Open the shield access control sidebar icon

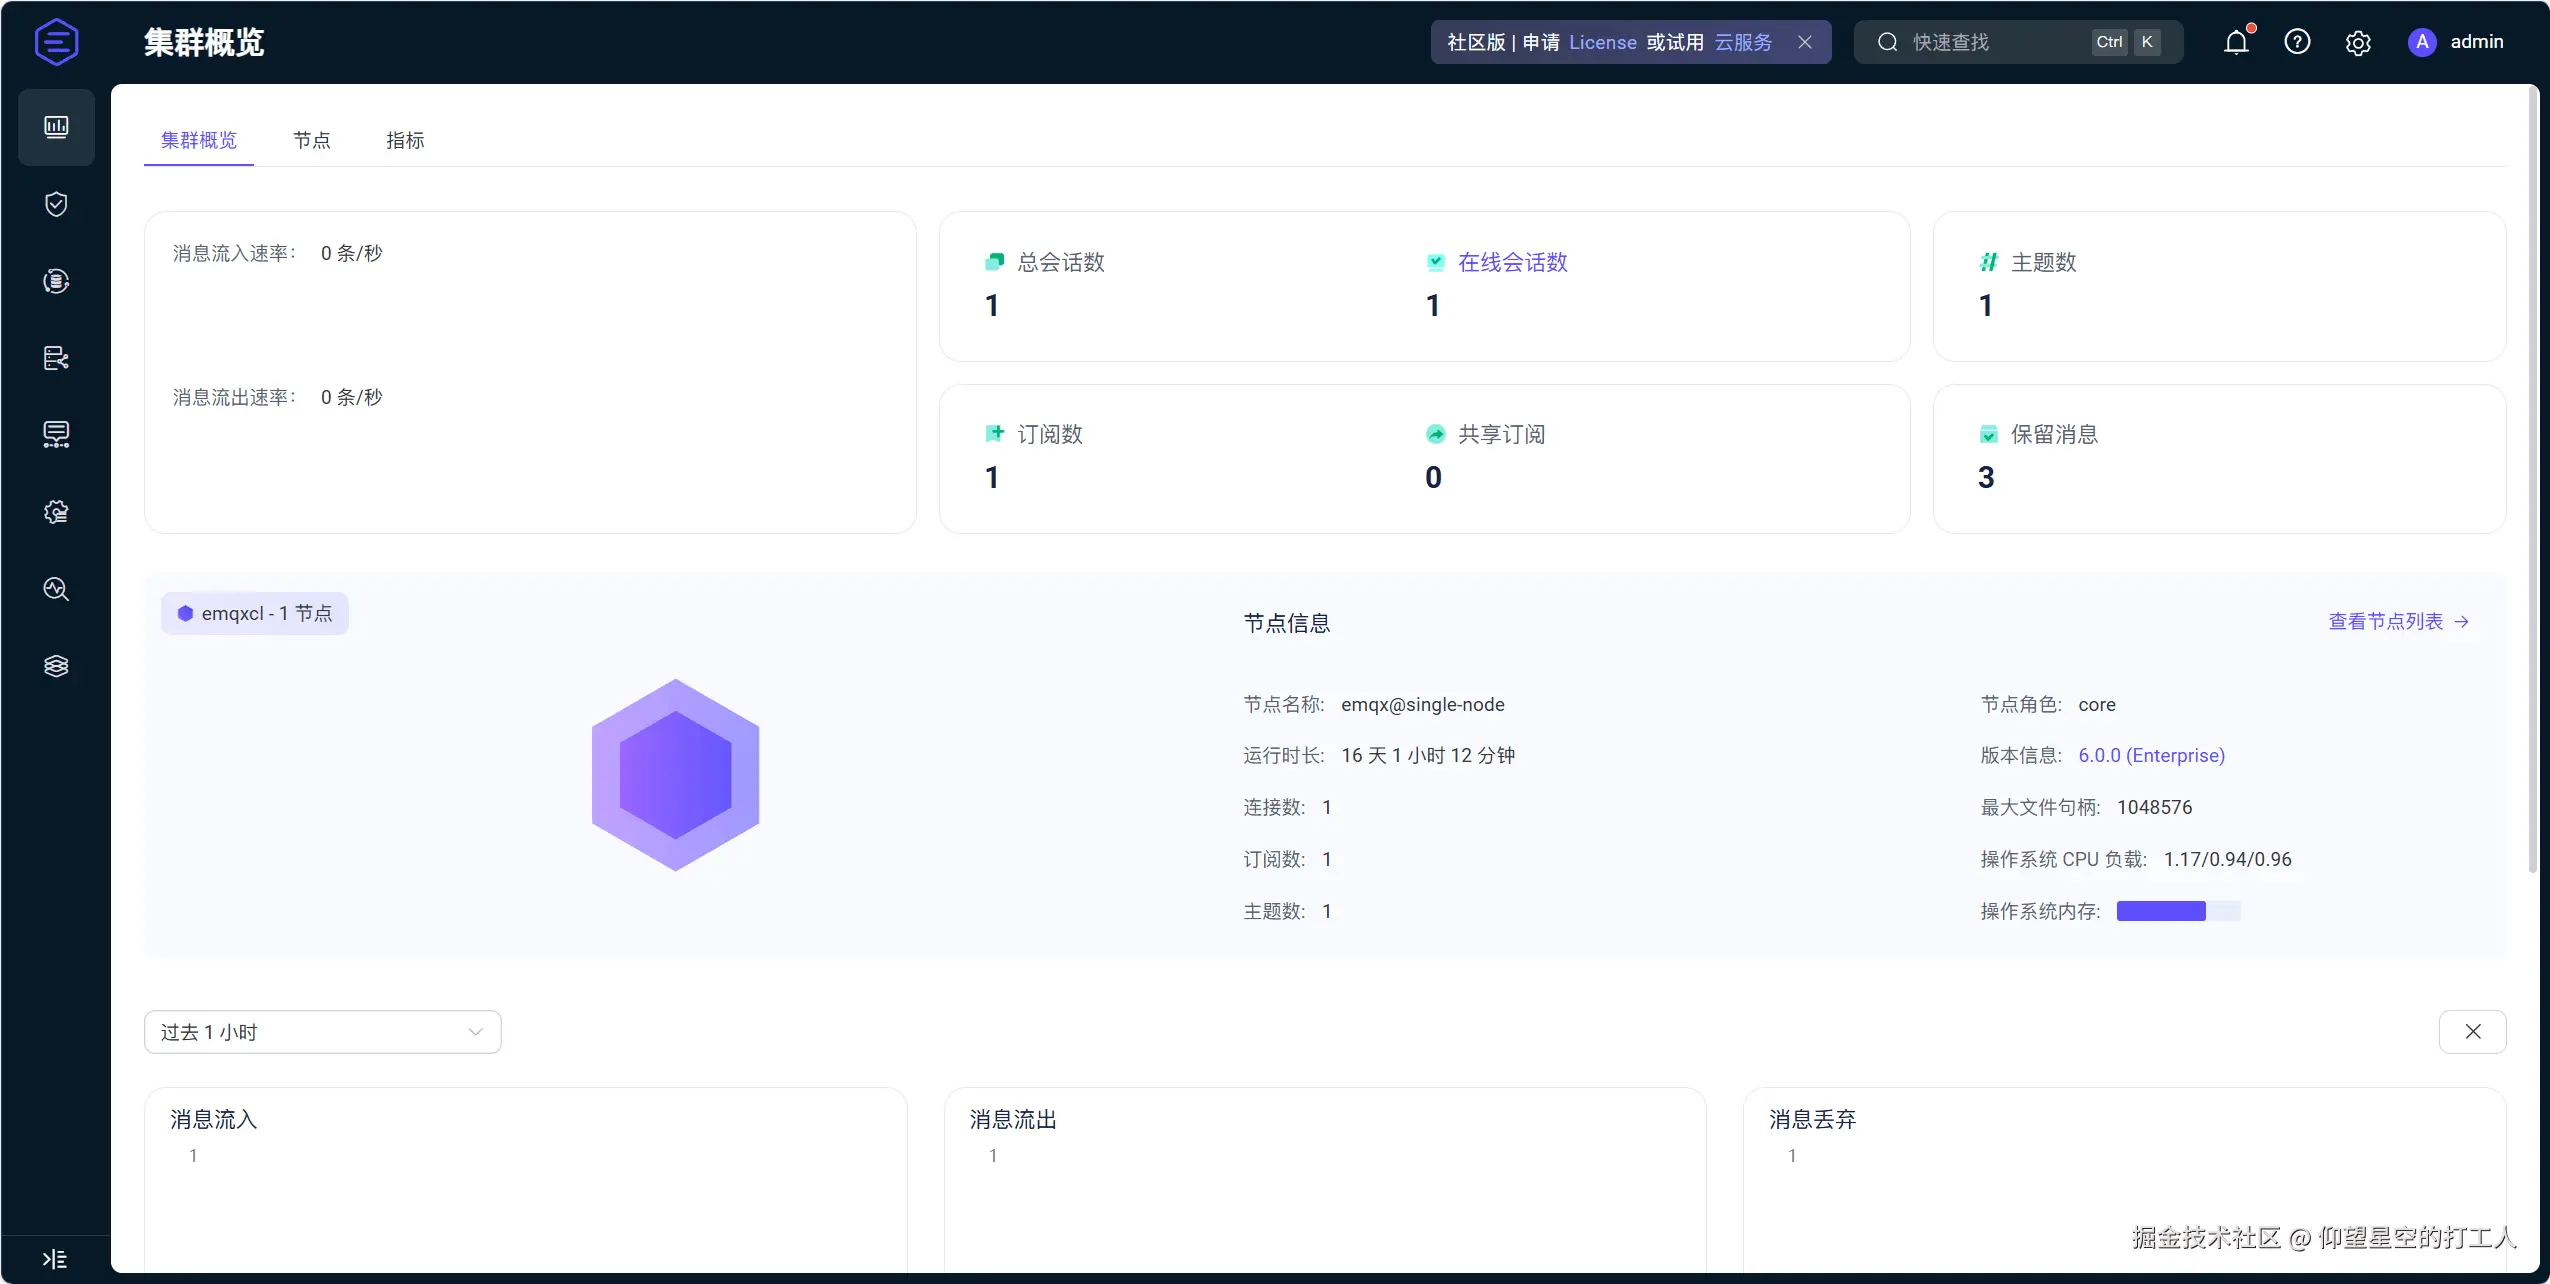(x=56, y=204)
